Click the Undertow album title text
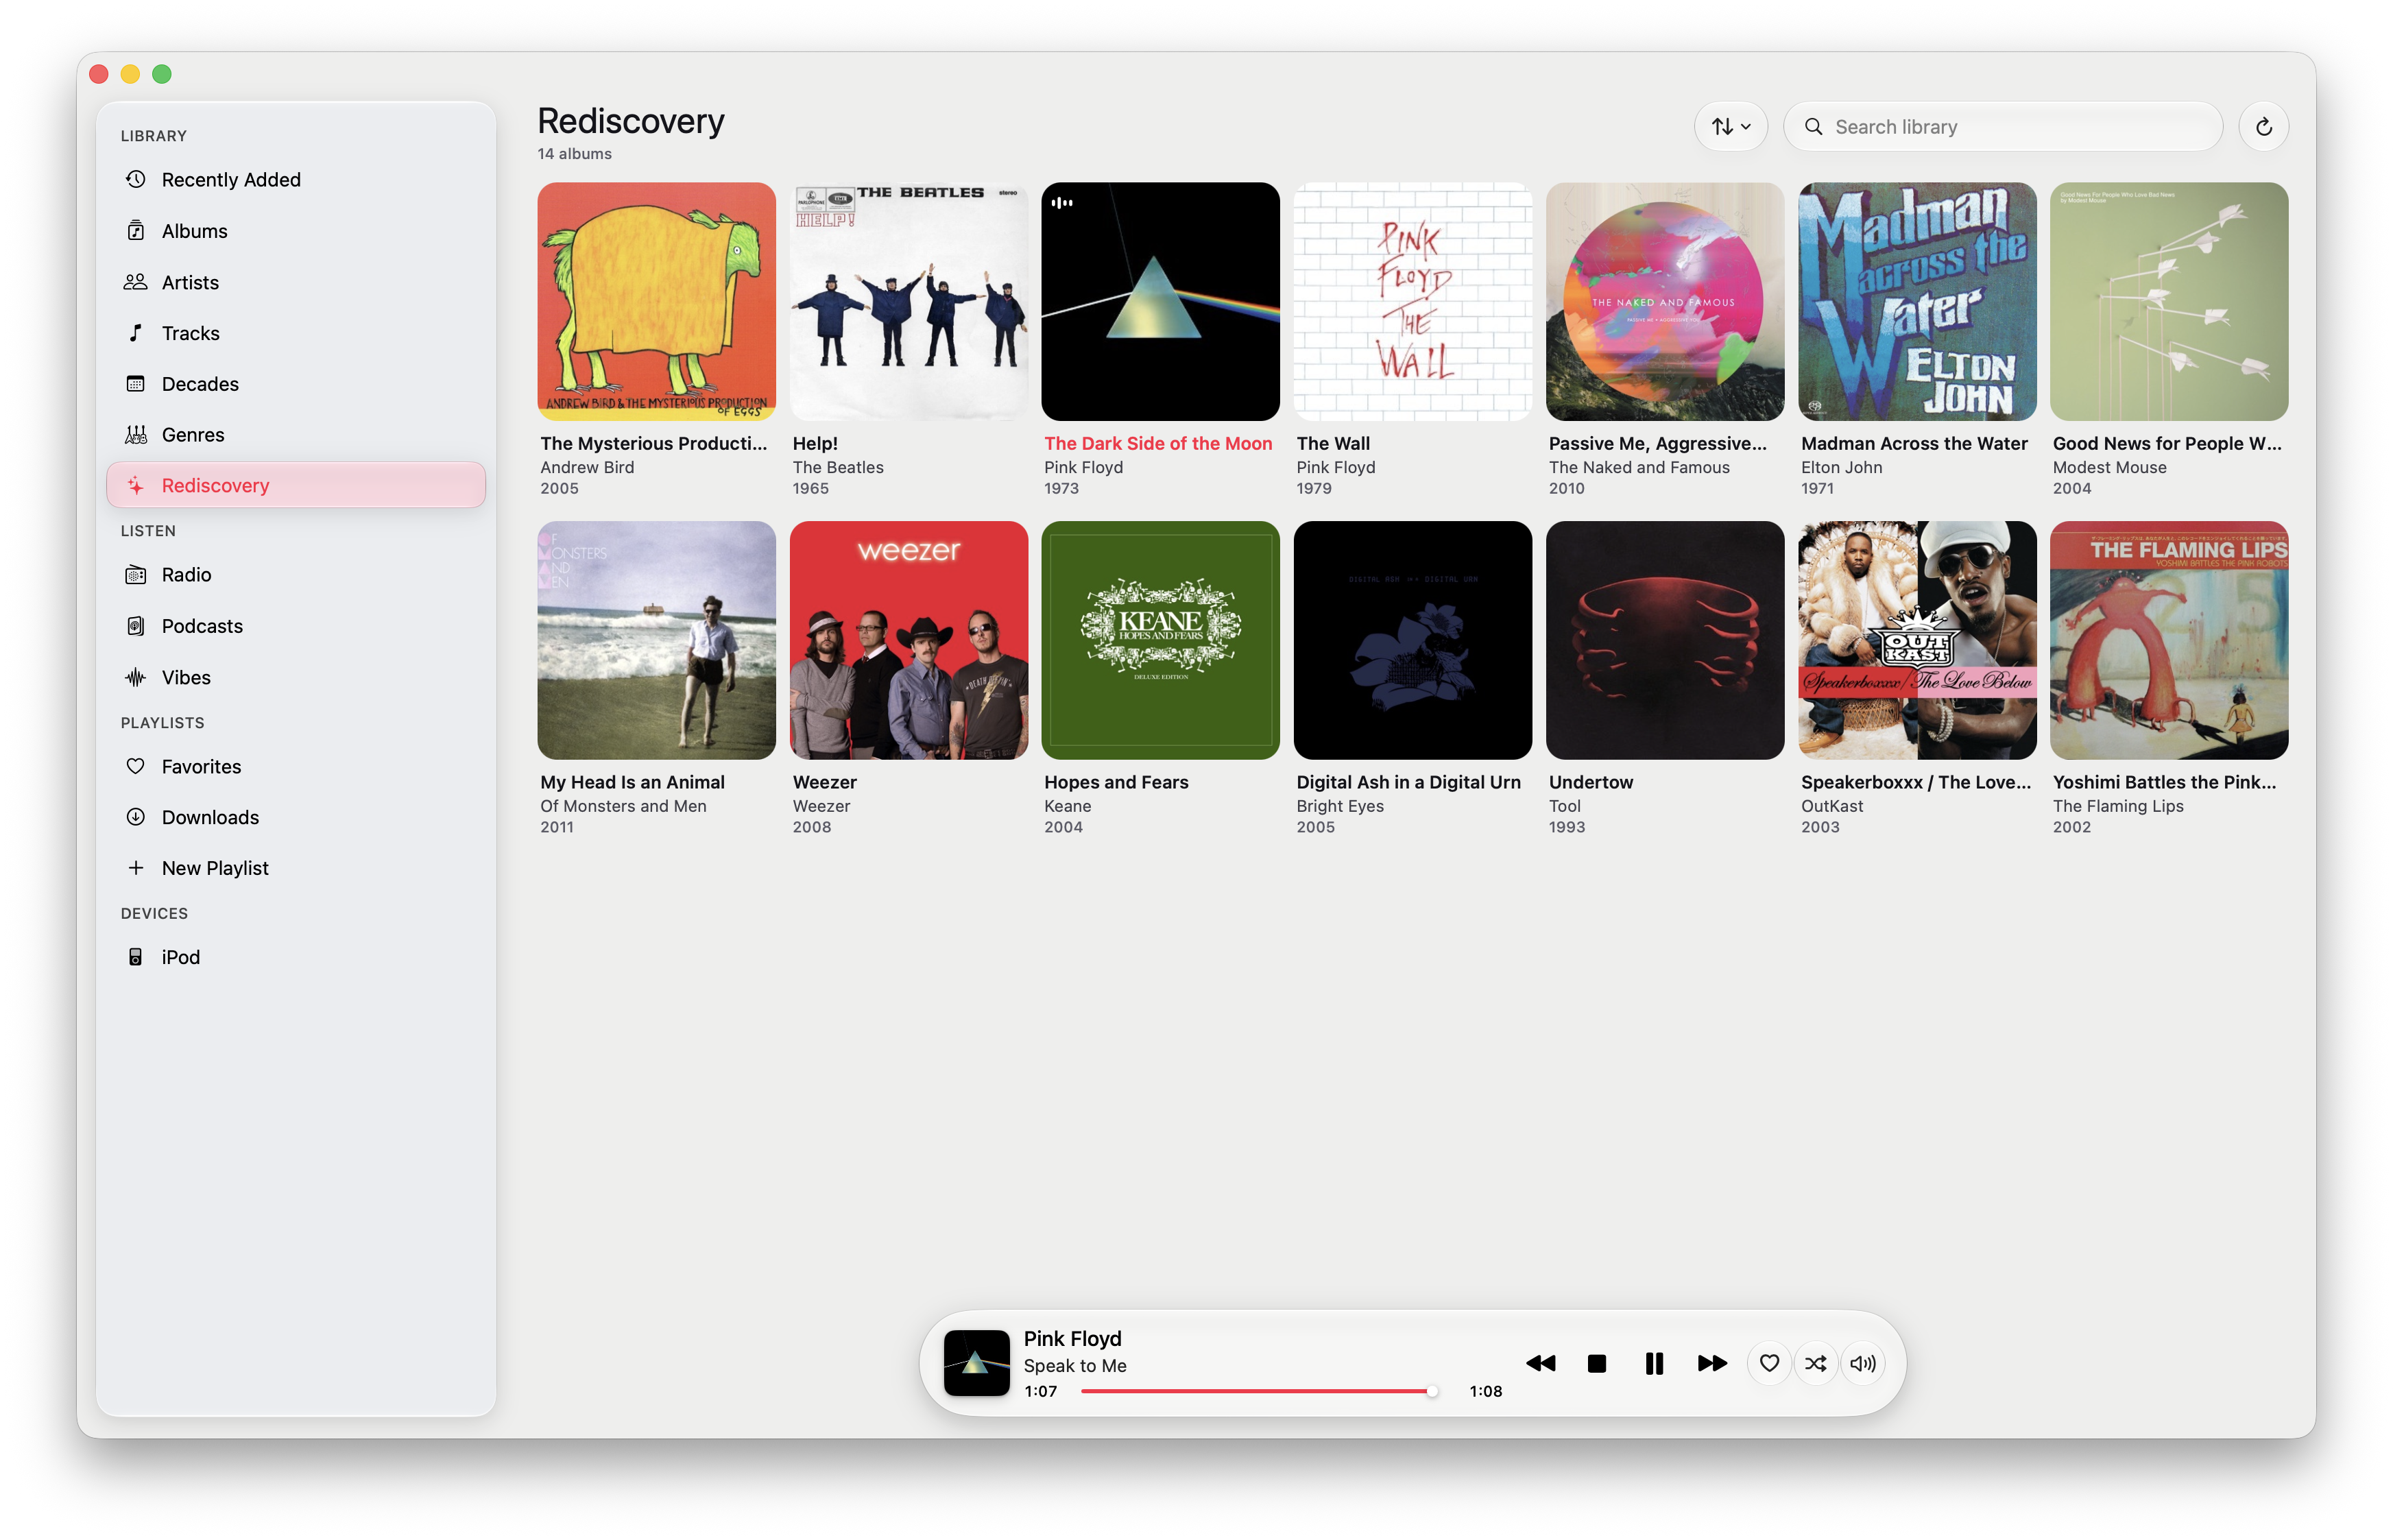Viewport: 2393px width, 1540px height. click(1590, 782)
